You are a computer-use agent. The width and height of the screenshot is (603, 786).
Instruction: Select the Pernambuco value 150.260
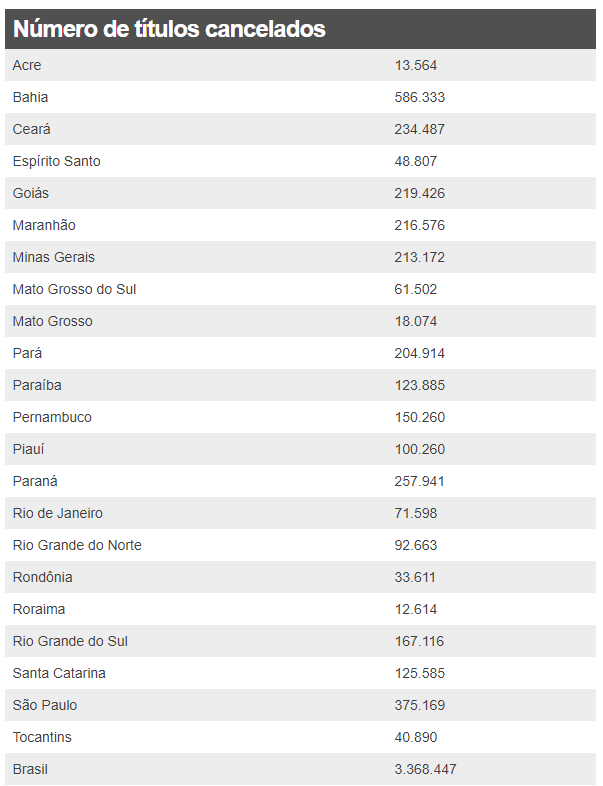tap(420, 417)
